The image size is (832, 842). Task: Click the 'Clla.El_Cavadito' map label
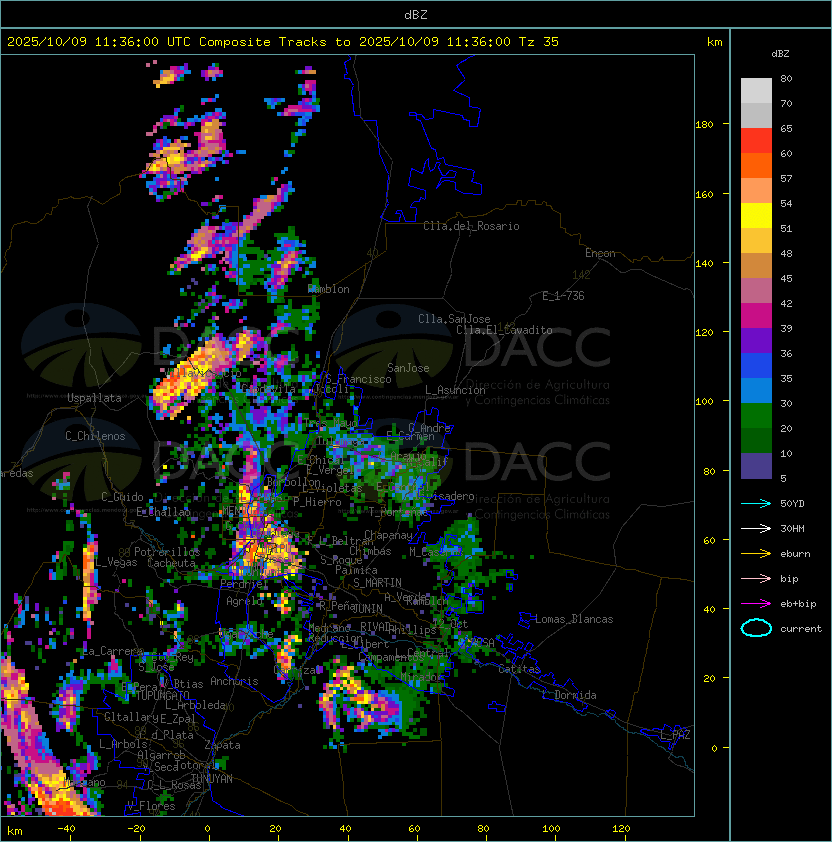[x=504, y=330]
